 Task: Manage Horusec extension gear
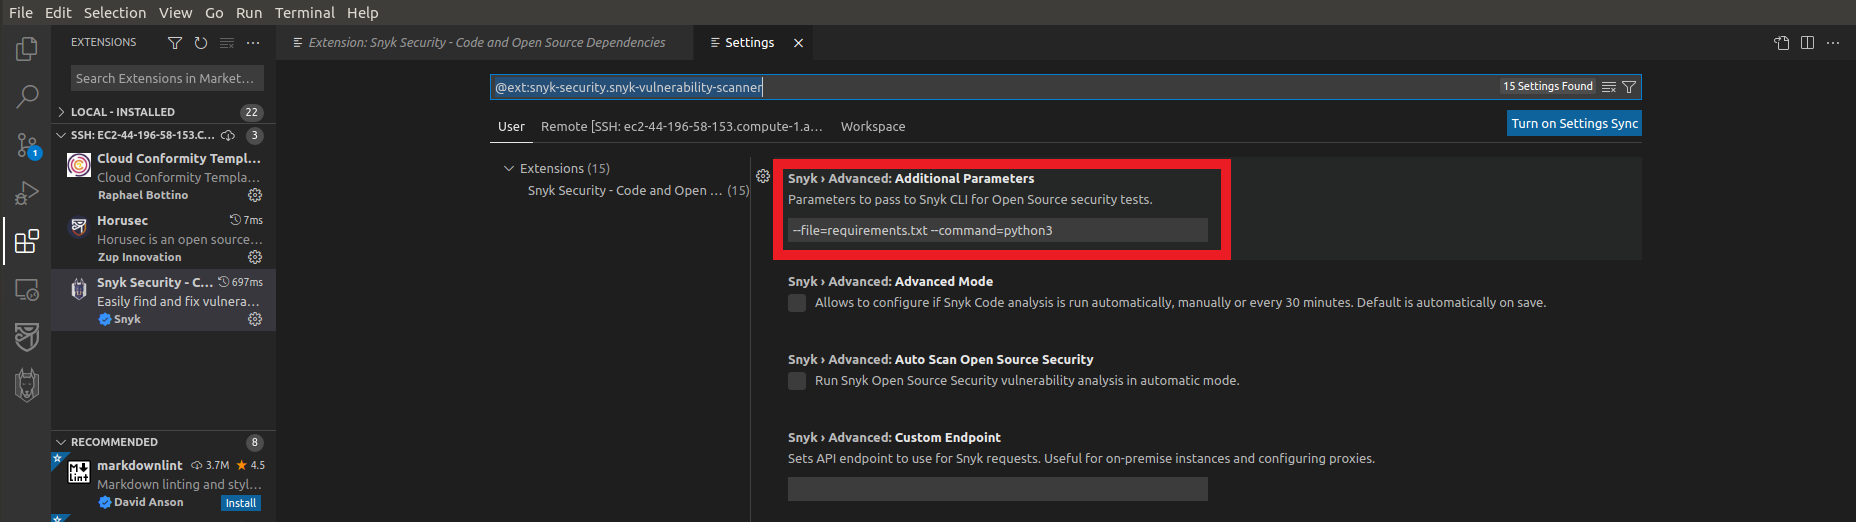255,257
